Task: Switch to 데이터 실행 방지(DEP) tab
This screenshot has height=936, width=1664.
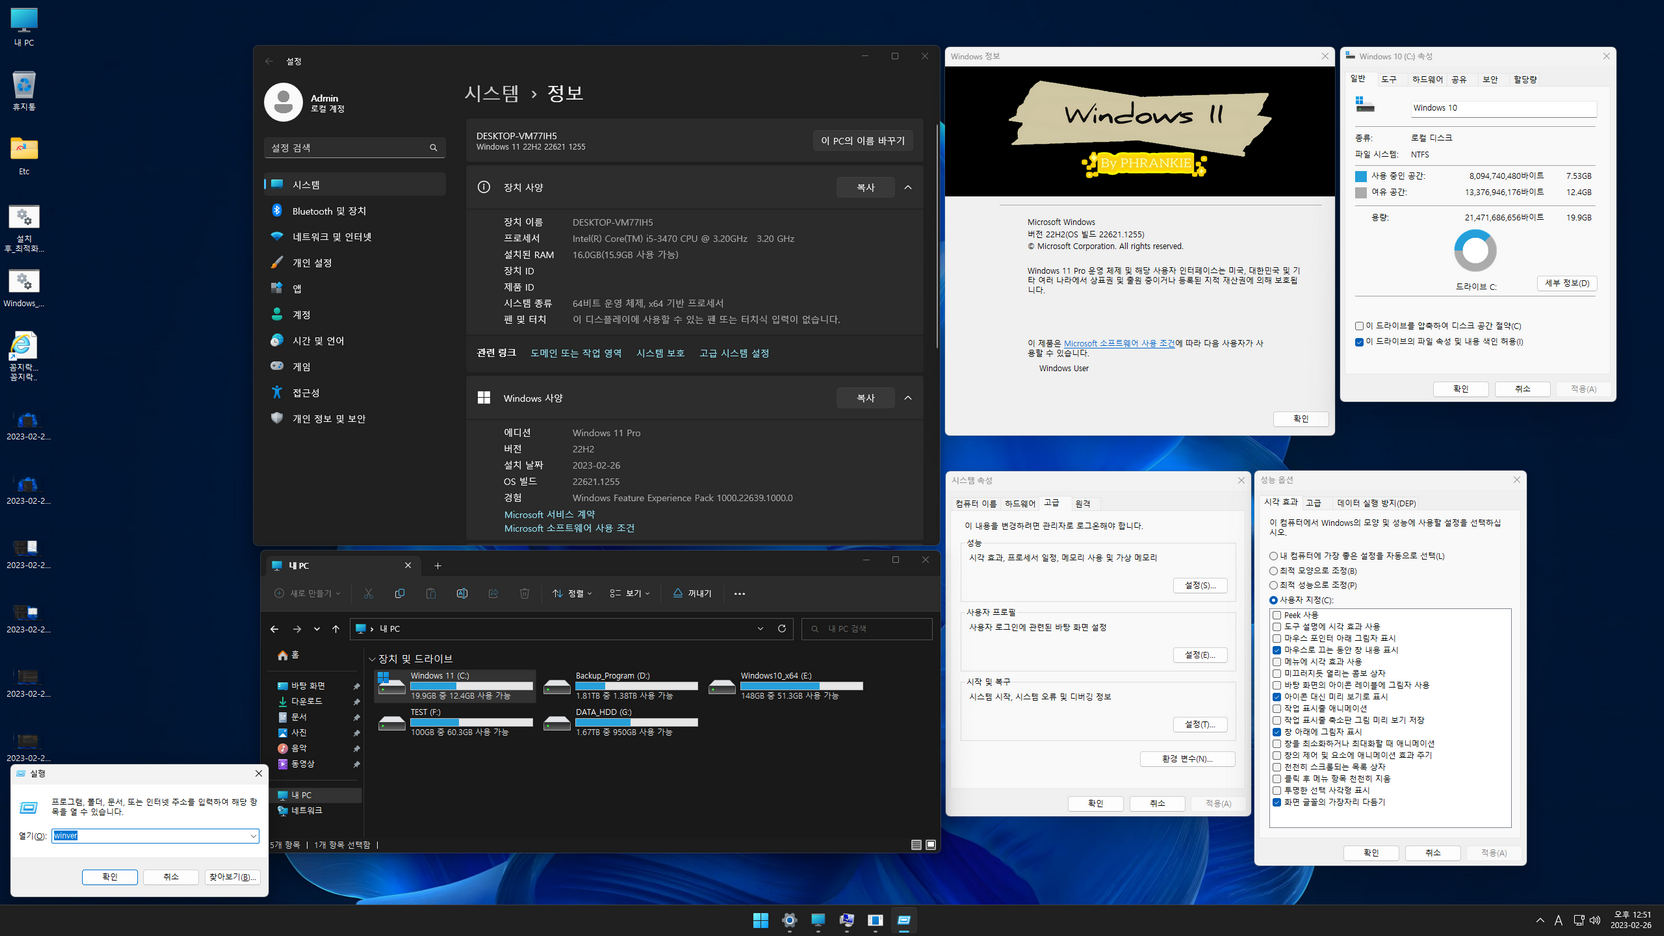Action: (x=1376, y=504)
